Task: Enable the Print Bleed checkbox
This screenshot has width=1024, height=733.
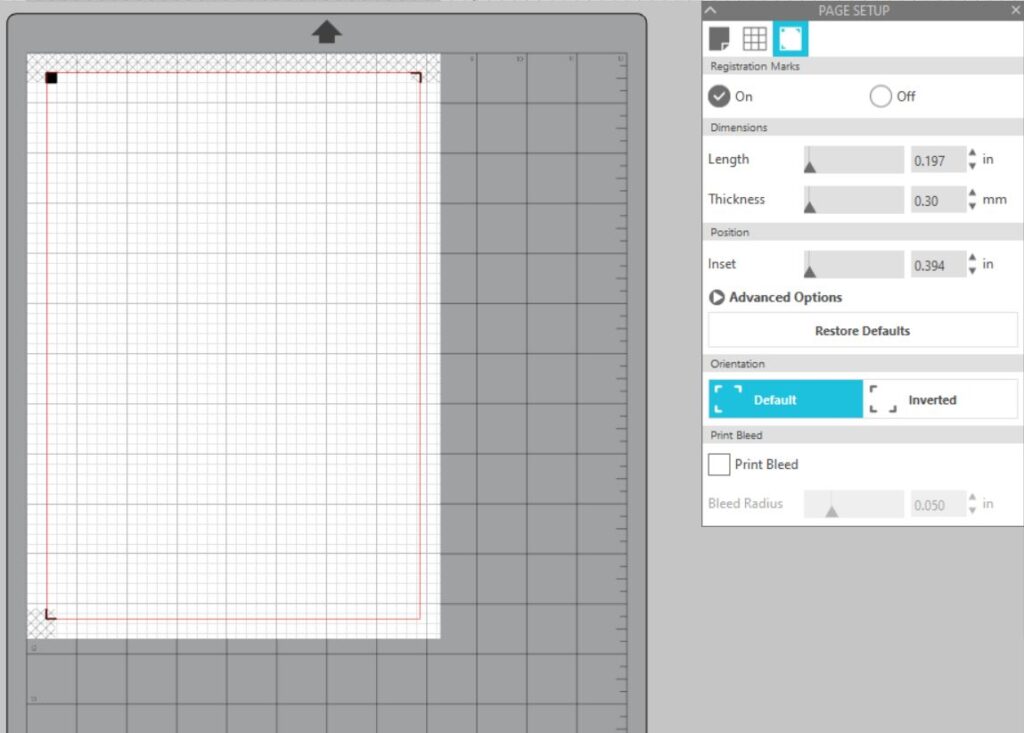Action: (x=719, y=465)
